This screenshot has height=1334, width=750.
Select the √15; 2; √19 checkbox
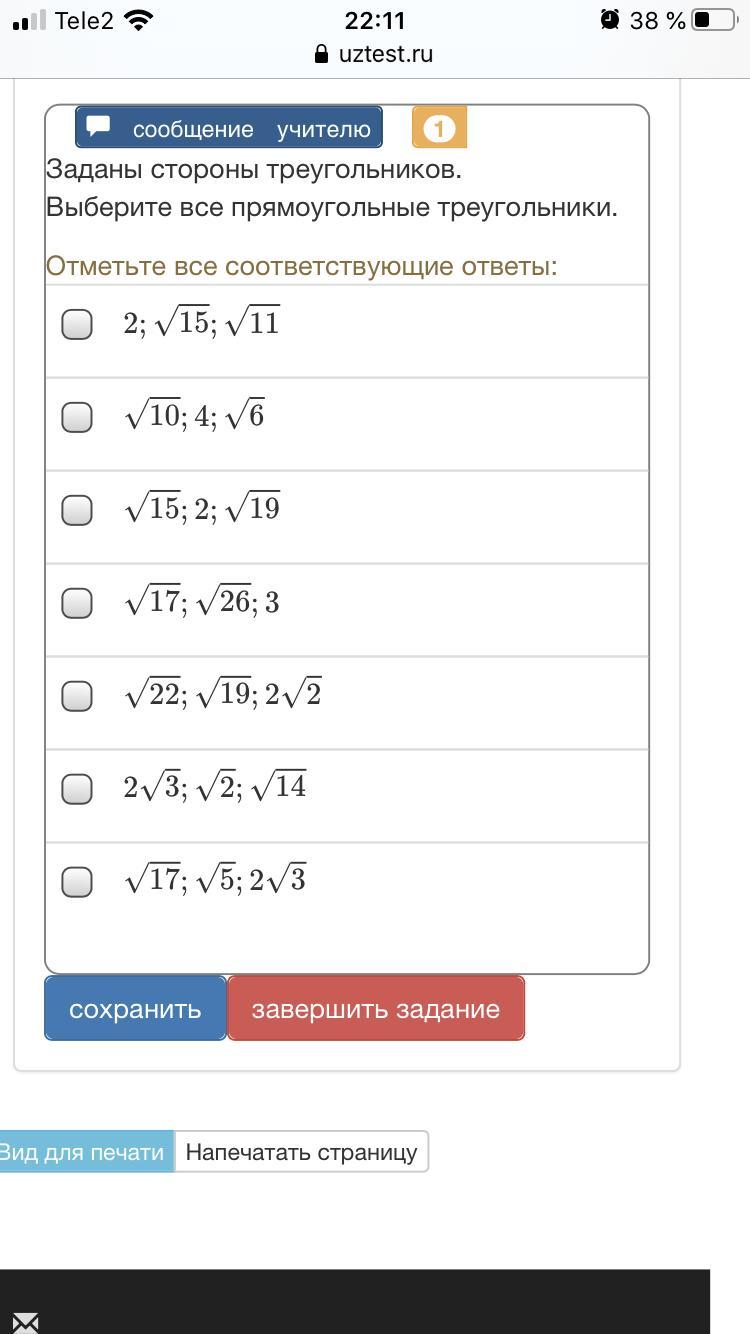click(x=77, y=510)
